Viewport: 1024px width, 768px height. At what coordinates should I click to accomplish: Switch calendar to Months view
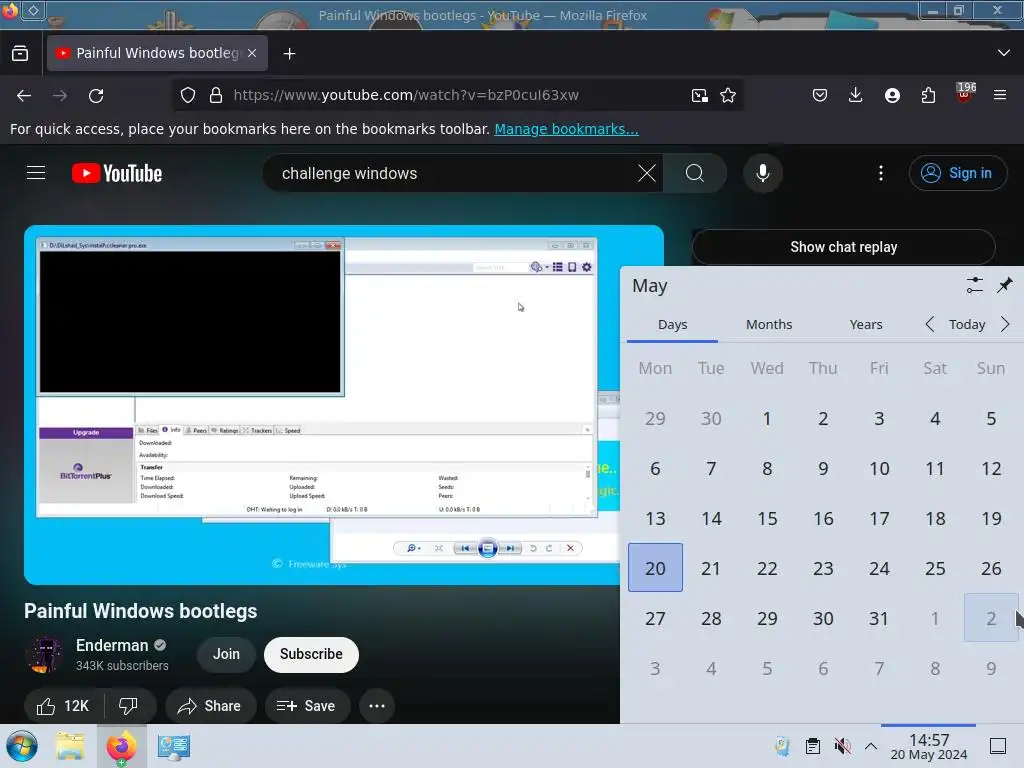coord(769,325)
